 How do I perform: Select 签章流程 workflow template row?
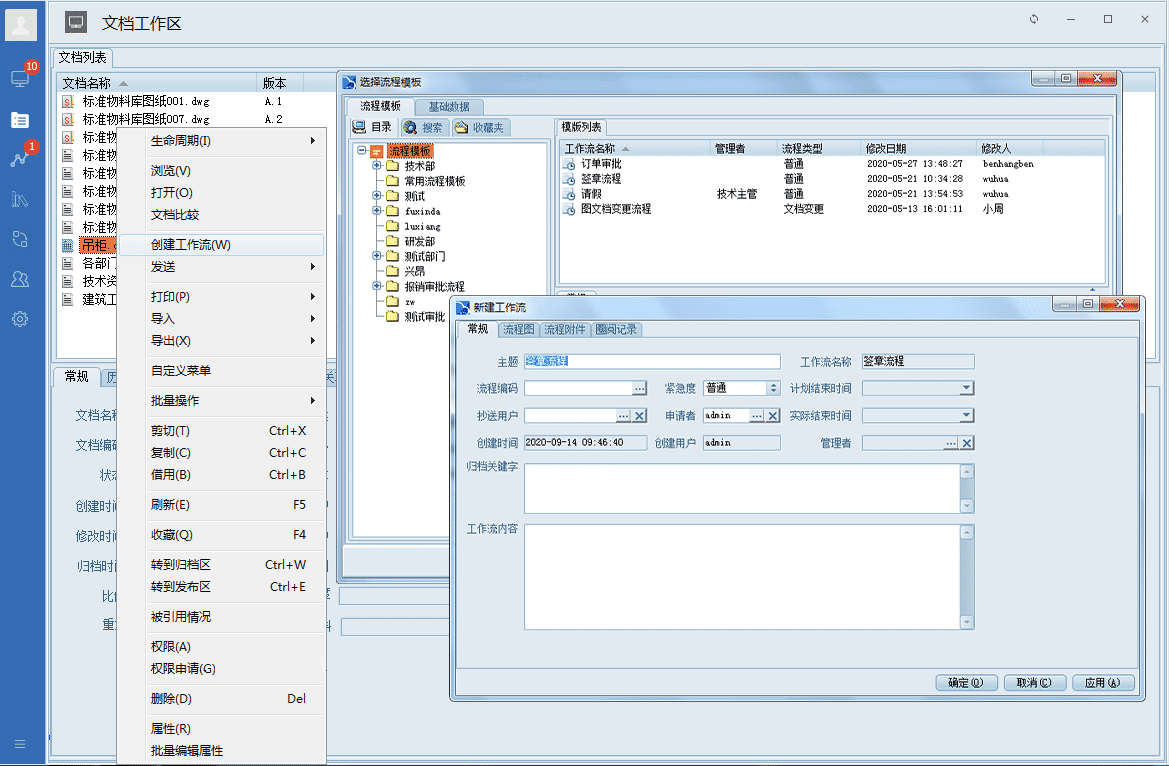831,179
